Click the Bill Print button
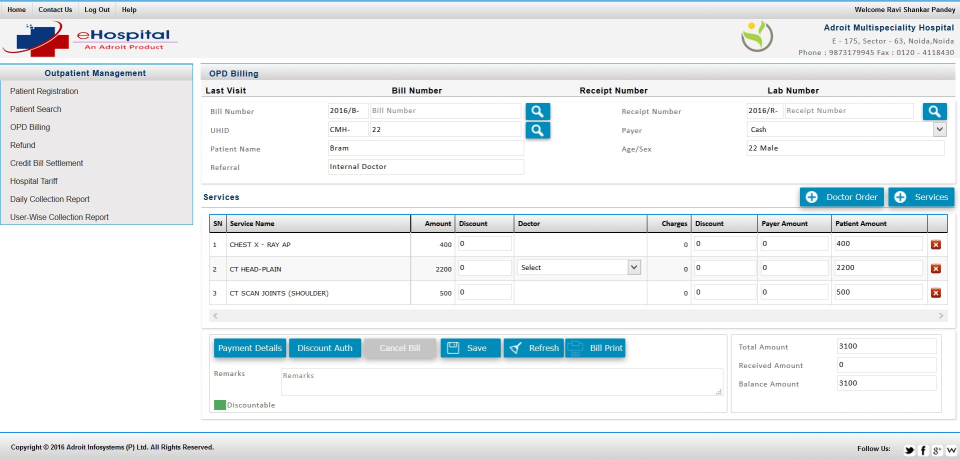The height and width of the screenshot is (459, 960). coord(595,348)
